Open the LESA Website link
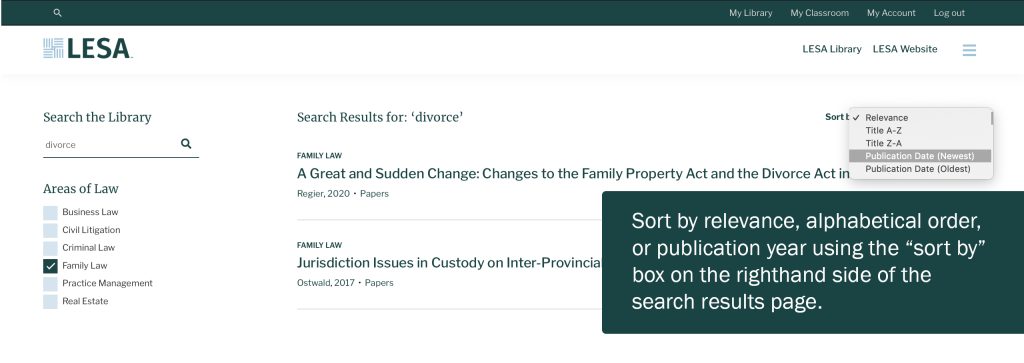Screen dimensions: 1024x363 (x=904, y=49)
